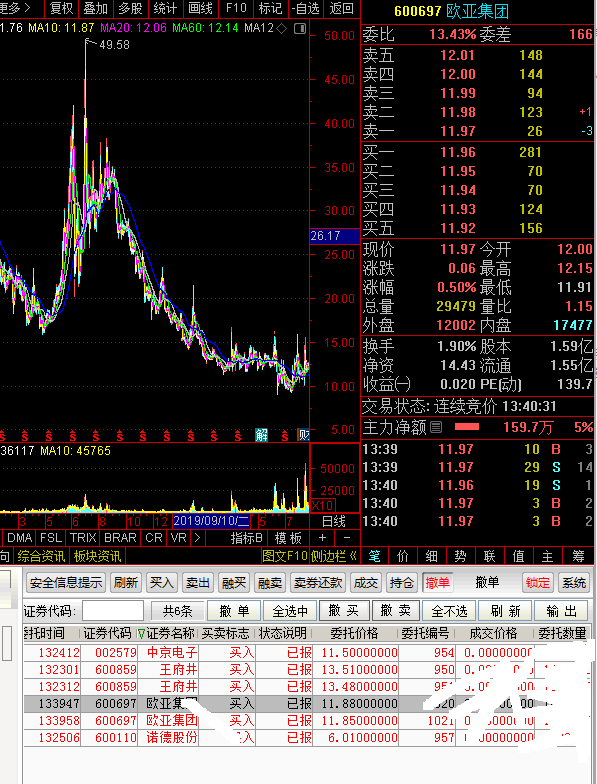Screen dimensions: 597x784
Task: Switch to the DMA indicator
Action: tap(20, 538)
